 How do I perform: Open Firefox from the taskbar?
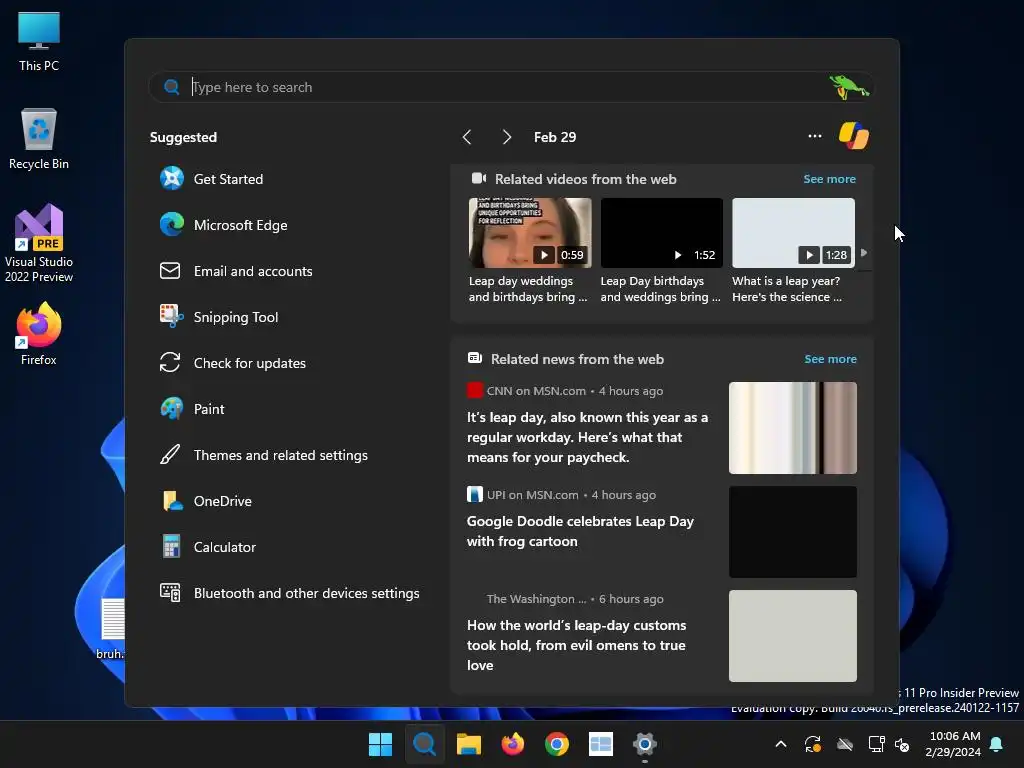pyautogui.click(x=513, y=744)
